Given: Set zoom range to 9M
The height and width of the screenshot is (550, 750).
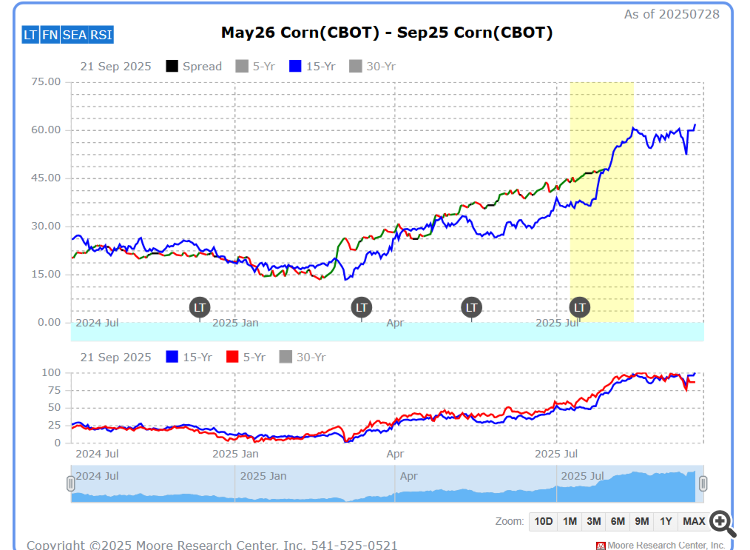Looking at the screenshot, I should point(641,521).
